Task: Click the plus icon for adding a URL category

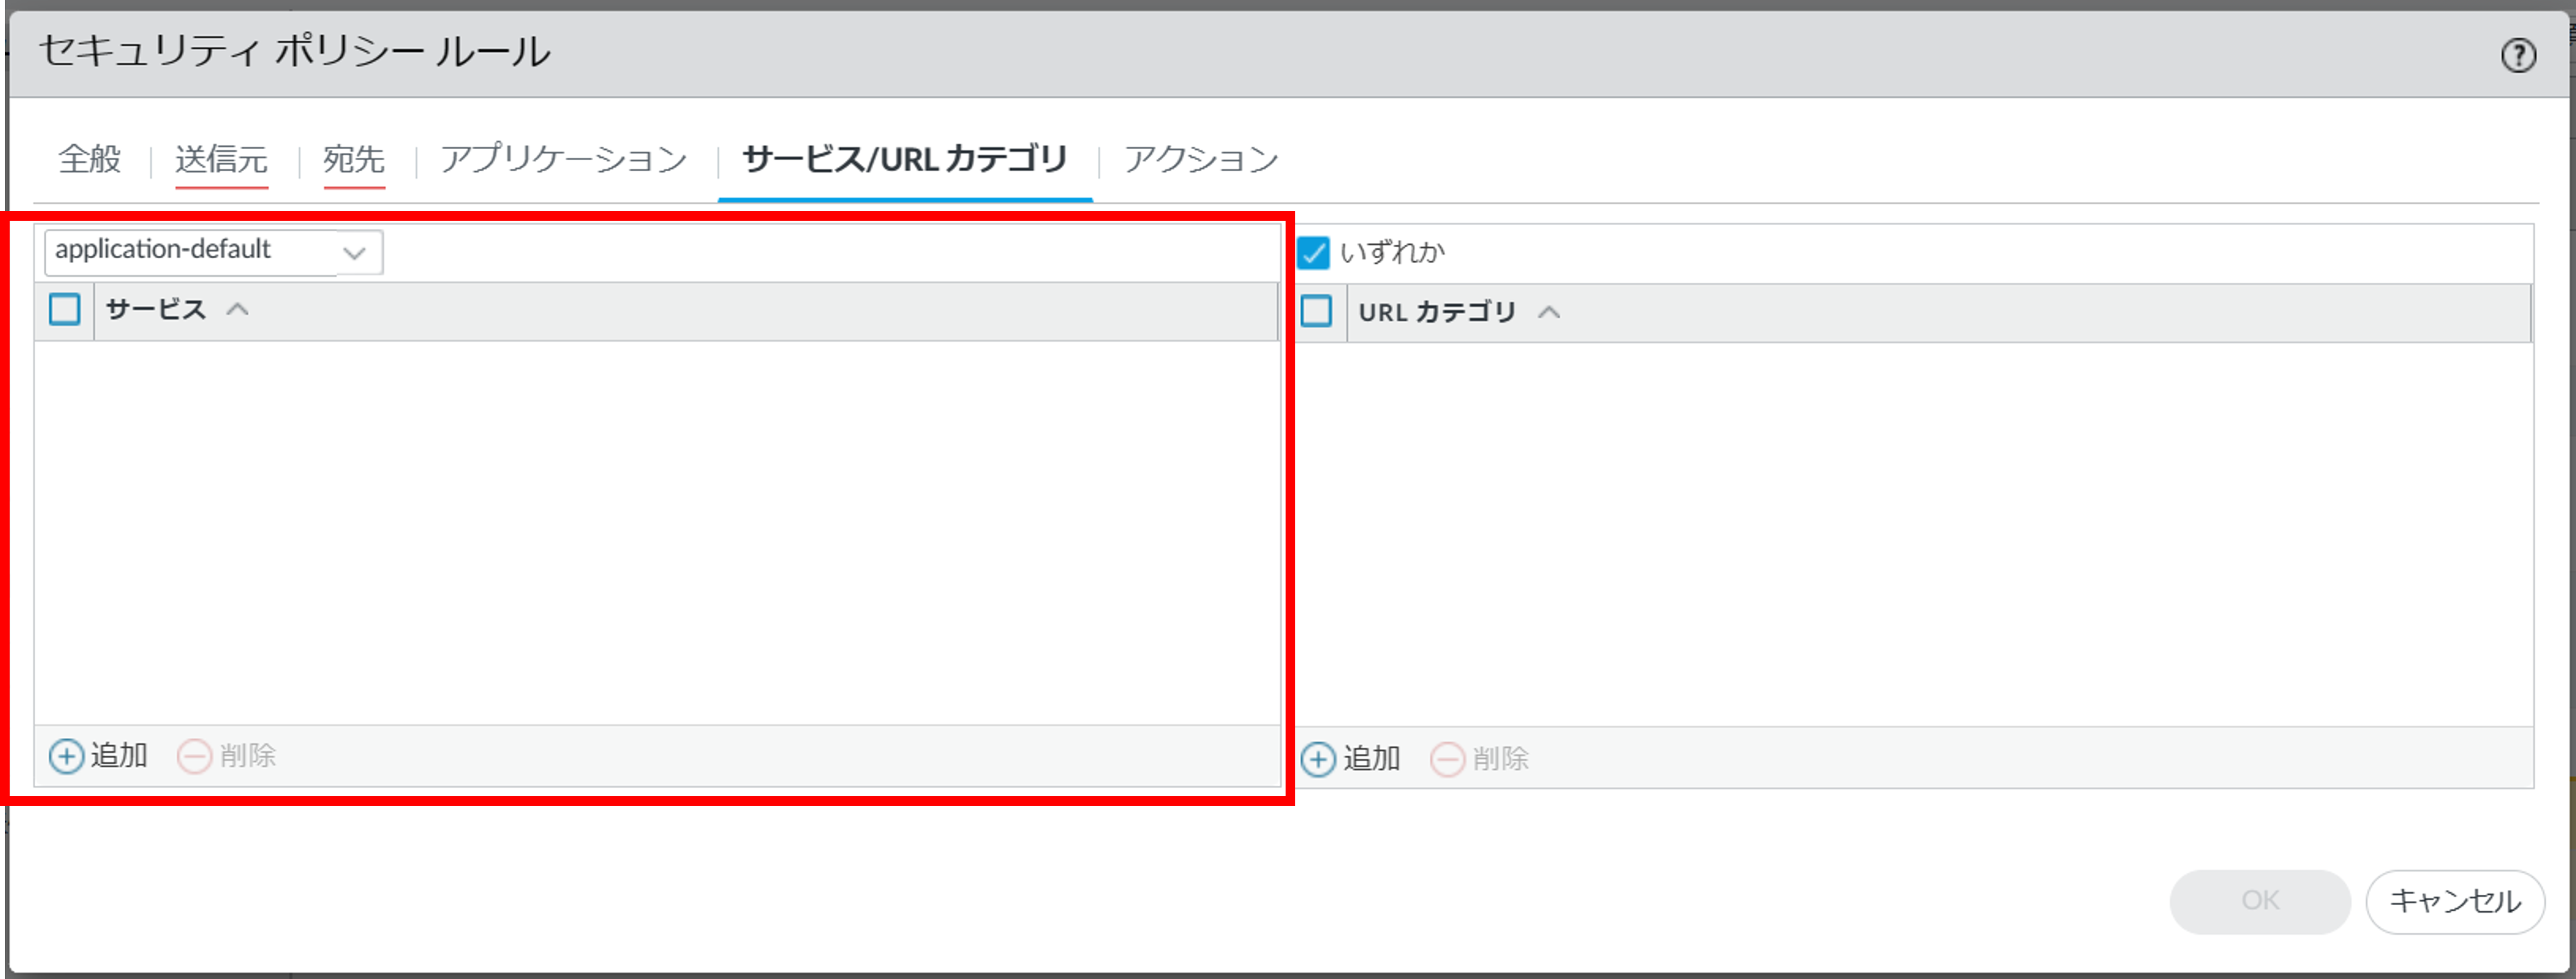Action: pos(1317,759)
